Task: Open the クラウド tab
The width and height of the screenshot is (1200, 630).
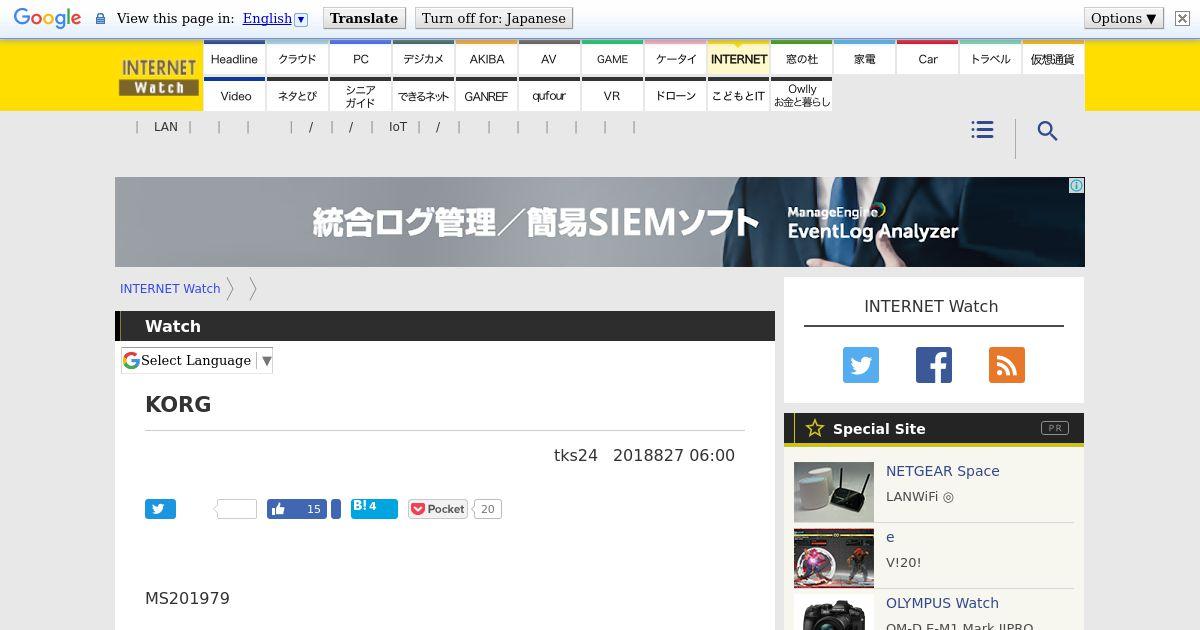Action: [x=297, y=59]
